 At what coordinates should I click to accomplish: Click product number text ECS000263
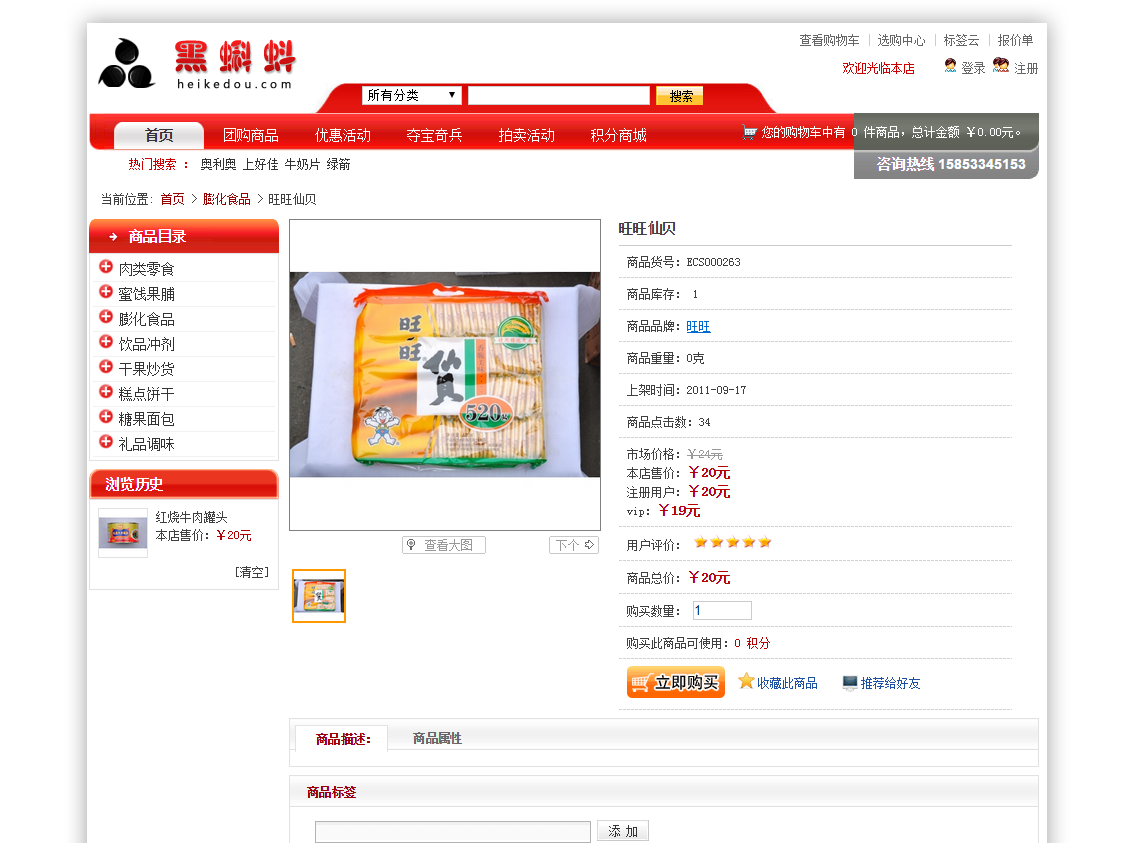713,262
